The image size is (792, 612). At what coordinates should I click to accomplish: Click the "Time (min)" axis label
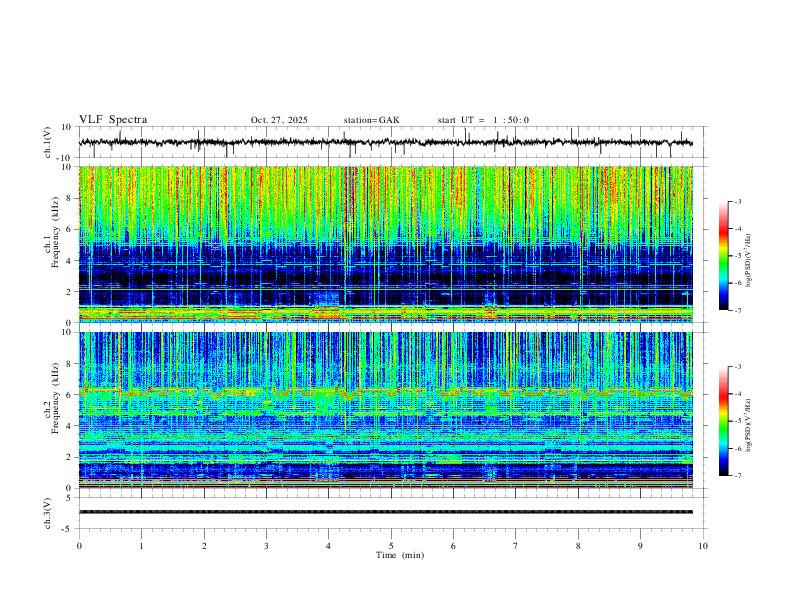point(400,555)
